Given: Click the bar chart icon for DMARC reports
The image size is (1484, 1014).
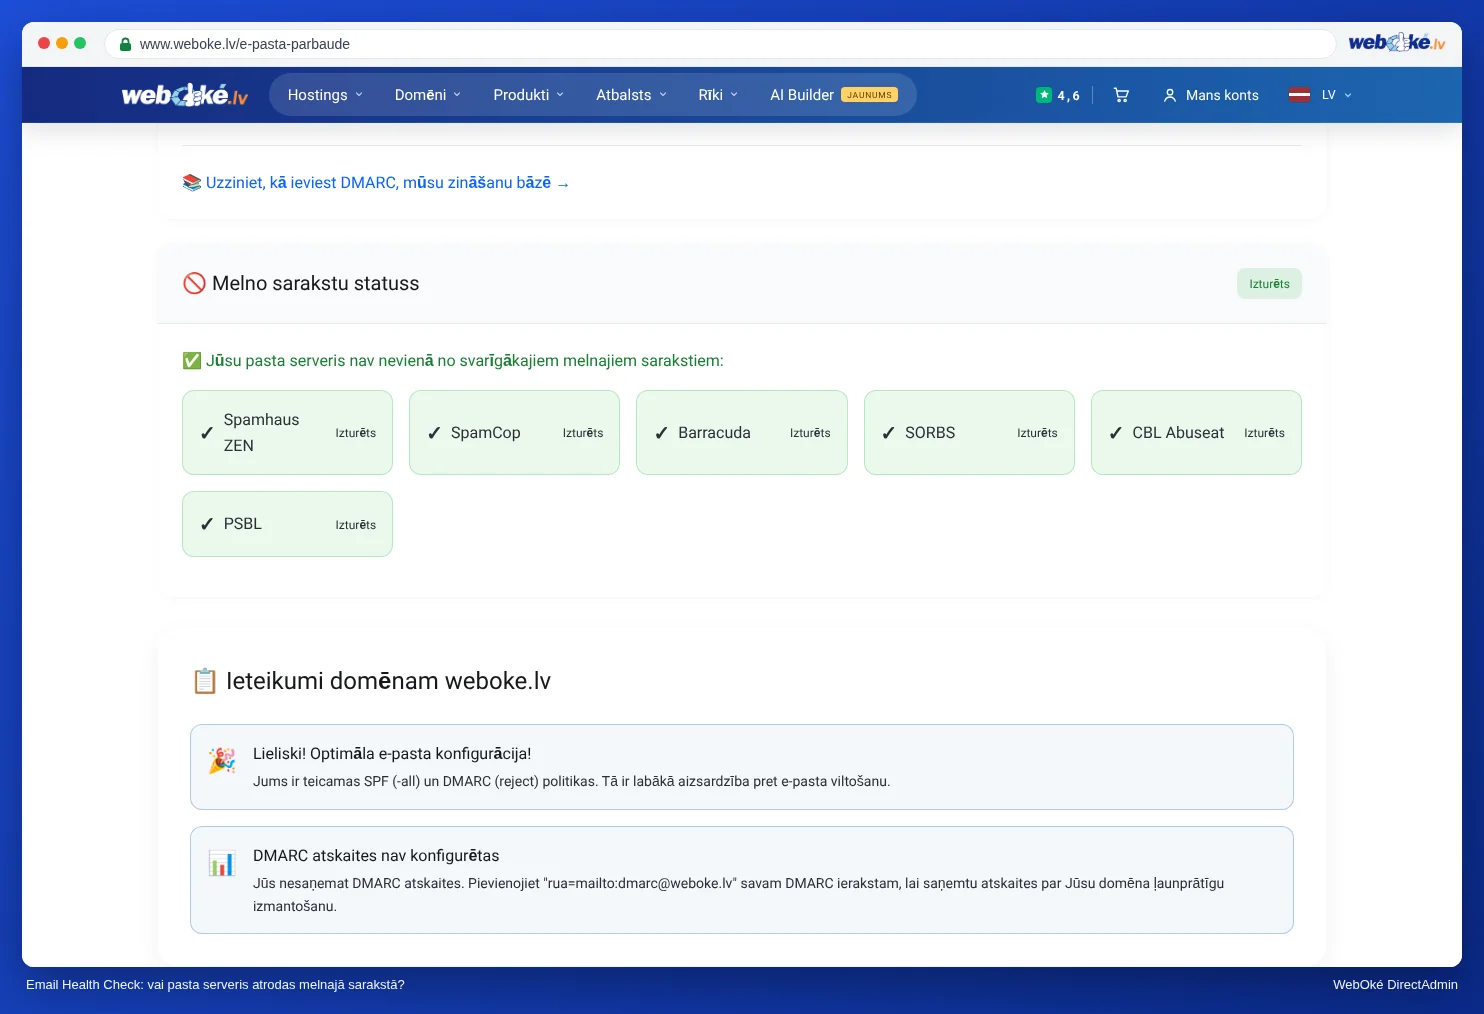Looking at the screenshot, I should pyautogui.click(x=221, y=862).
